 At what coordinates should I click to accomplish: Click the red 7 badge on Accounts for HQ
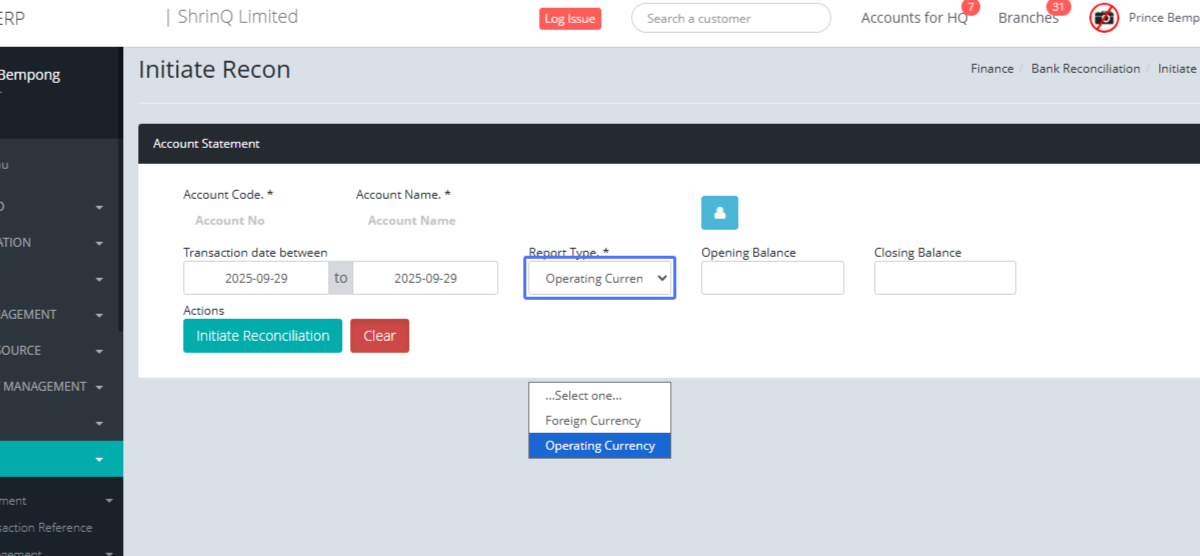[x=969, y=7]
